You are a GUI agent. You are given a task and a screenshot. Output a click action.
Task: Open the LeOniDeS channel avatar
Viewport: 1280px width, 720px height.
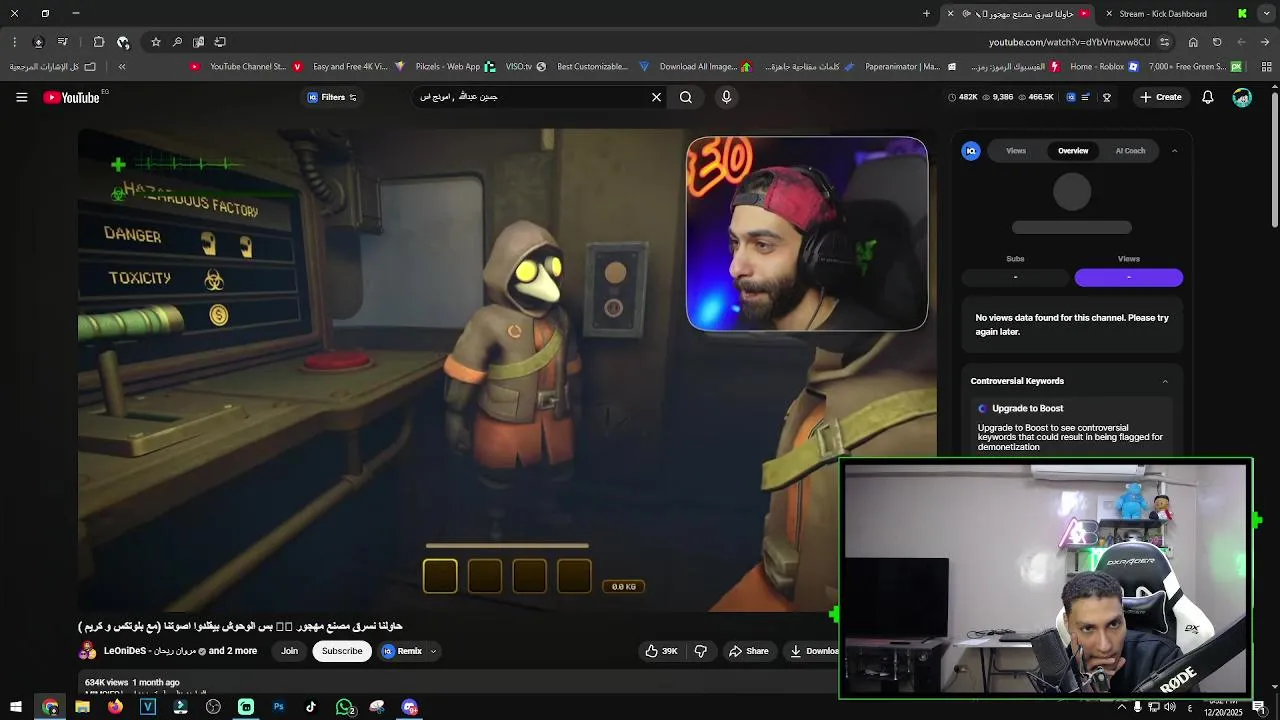(x=89, y=651)
